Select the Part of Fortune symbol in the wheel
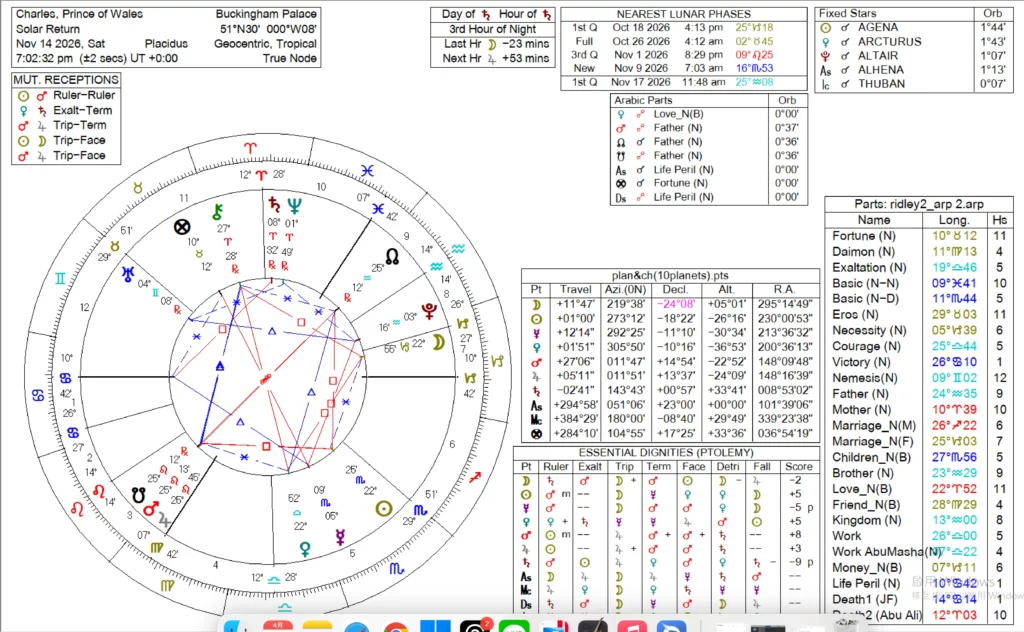 182,227
